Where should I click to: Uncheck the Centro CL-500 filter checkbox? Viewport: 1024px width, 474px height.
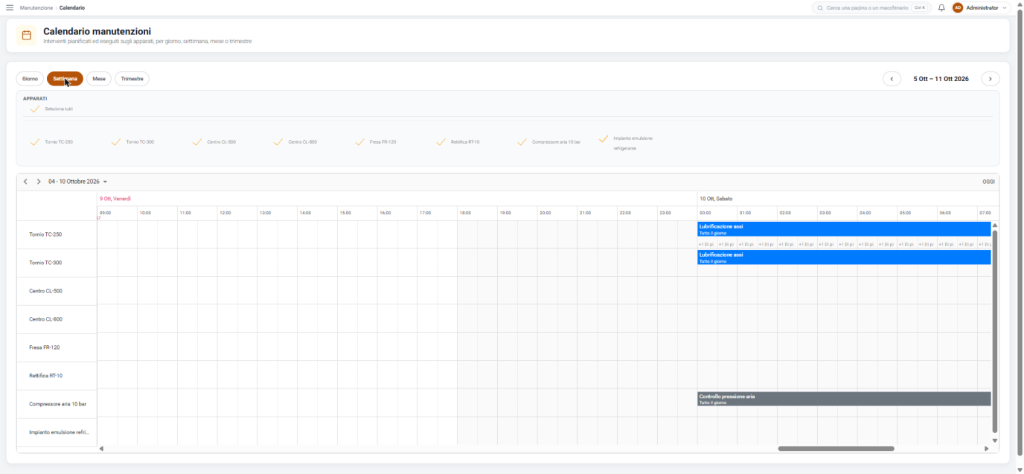[x=197, y=141]
